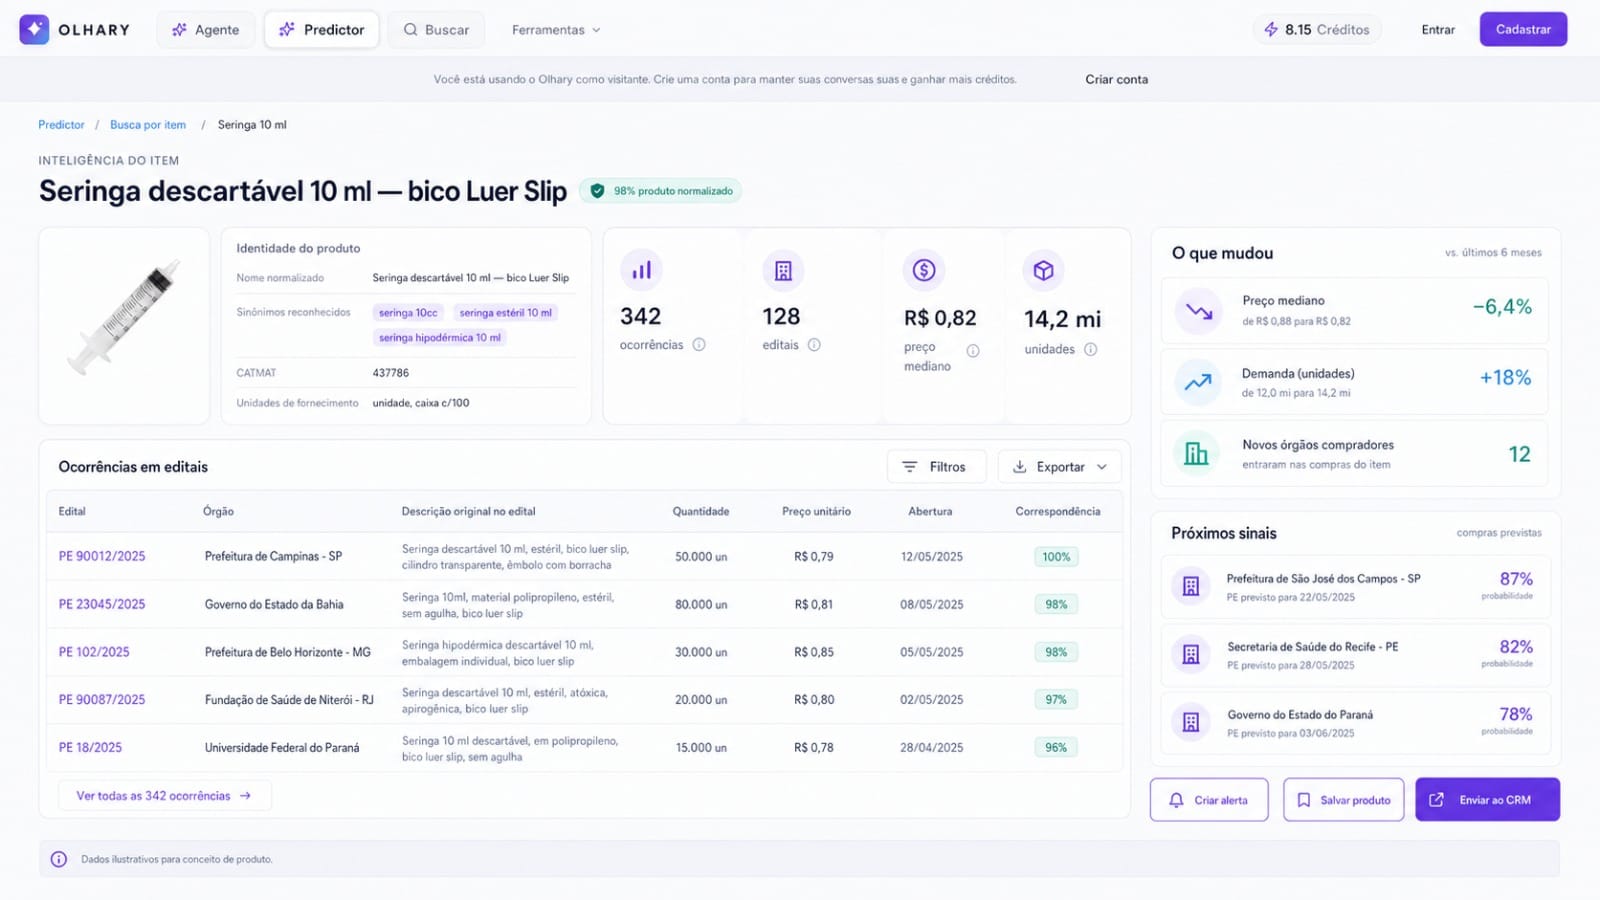Open the Secretaria de Saúde do Recife signal
Screen dimensions: 1600x900
tap(1355, 655)
